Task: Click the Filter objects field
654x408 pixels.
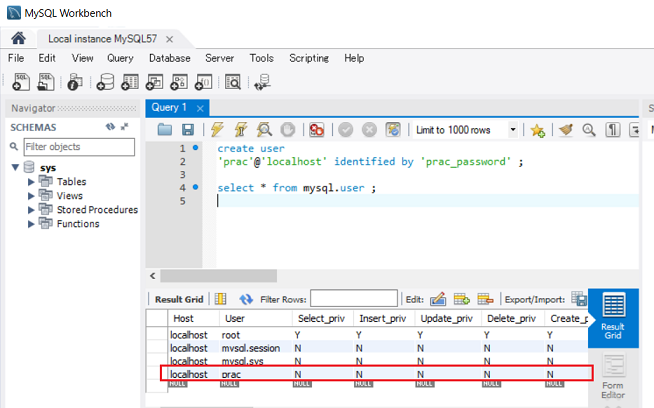Action: [x=79, y=147]
